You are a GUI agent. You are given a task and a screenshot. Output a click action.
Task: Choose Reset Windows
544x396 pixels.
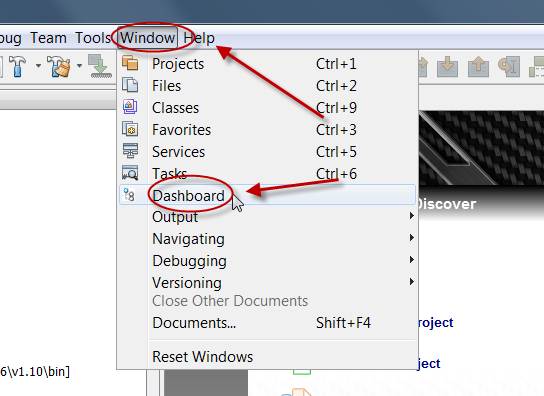coord(267,356)
